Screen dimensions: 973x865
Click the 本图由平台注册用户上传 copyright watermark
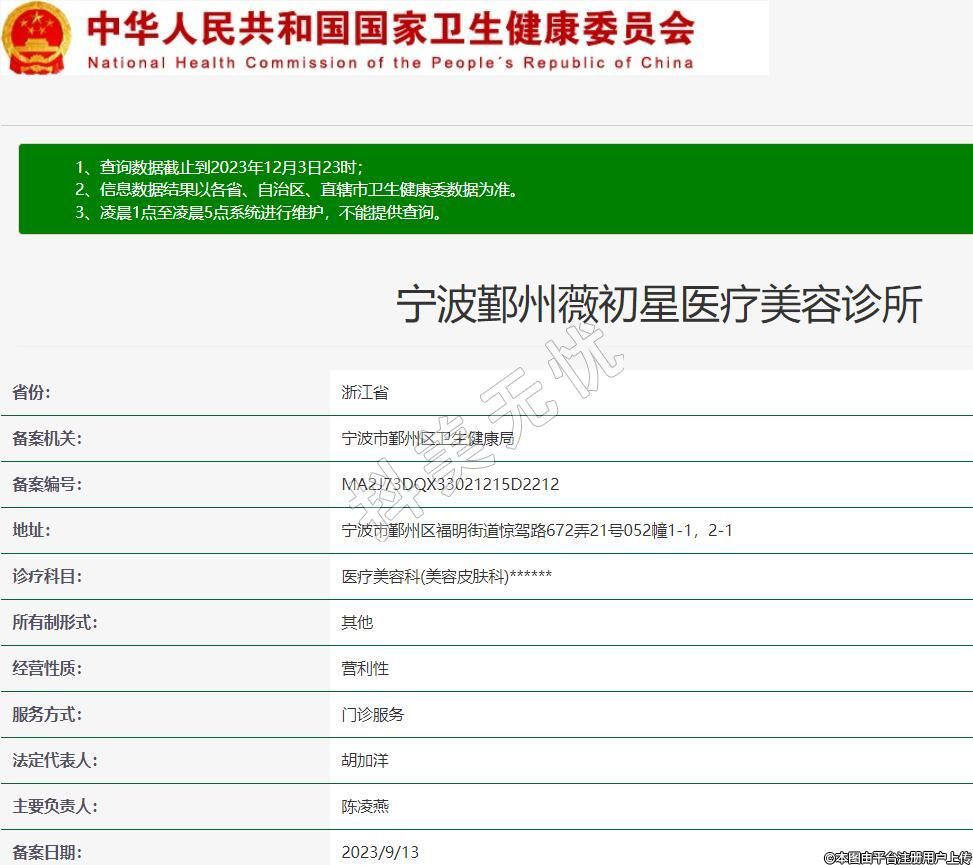(897, 857)
